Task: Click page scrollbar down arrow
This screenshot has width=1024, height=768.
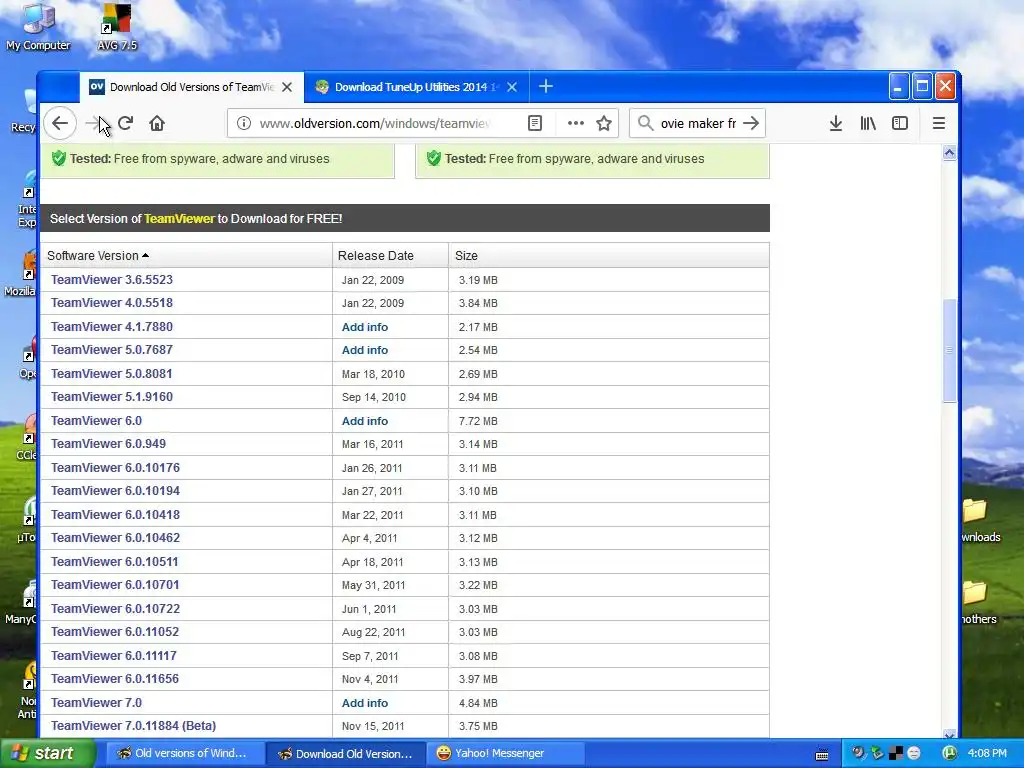Action: (950, 734)
